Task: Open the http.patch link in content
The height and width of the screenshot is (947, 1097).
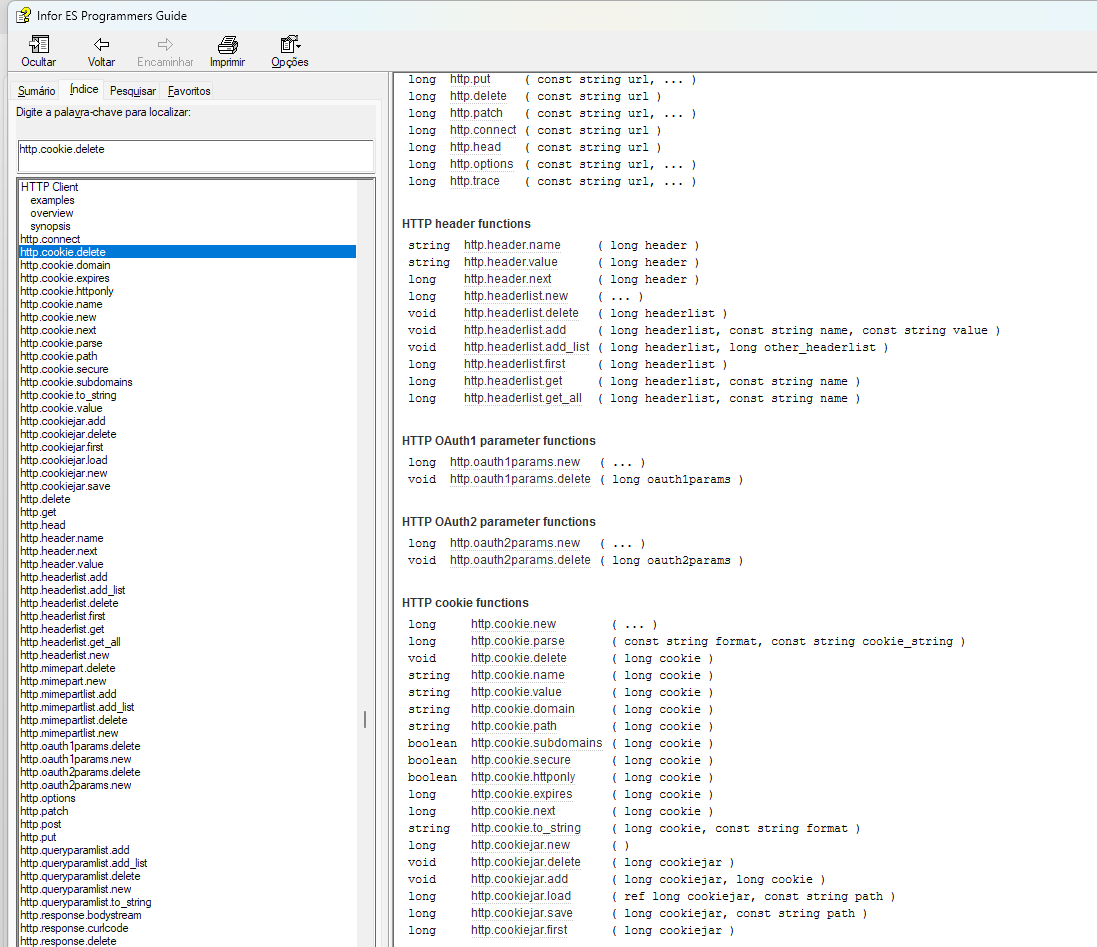Action: tap(476, 113)
